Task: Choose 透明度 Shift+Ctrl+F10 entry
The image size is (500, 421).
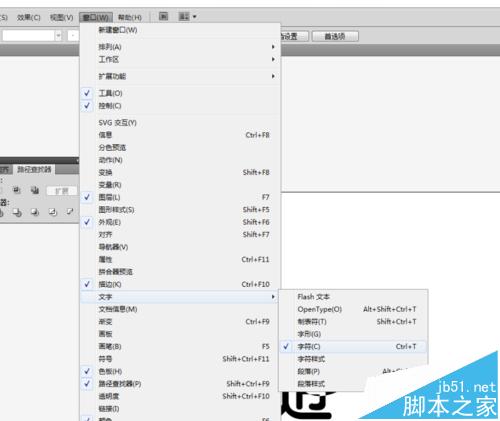Action: click(180, 396)
